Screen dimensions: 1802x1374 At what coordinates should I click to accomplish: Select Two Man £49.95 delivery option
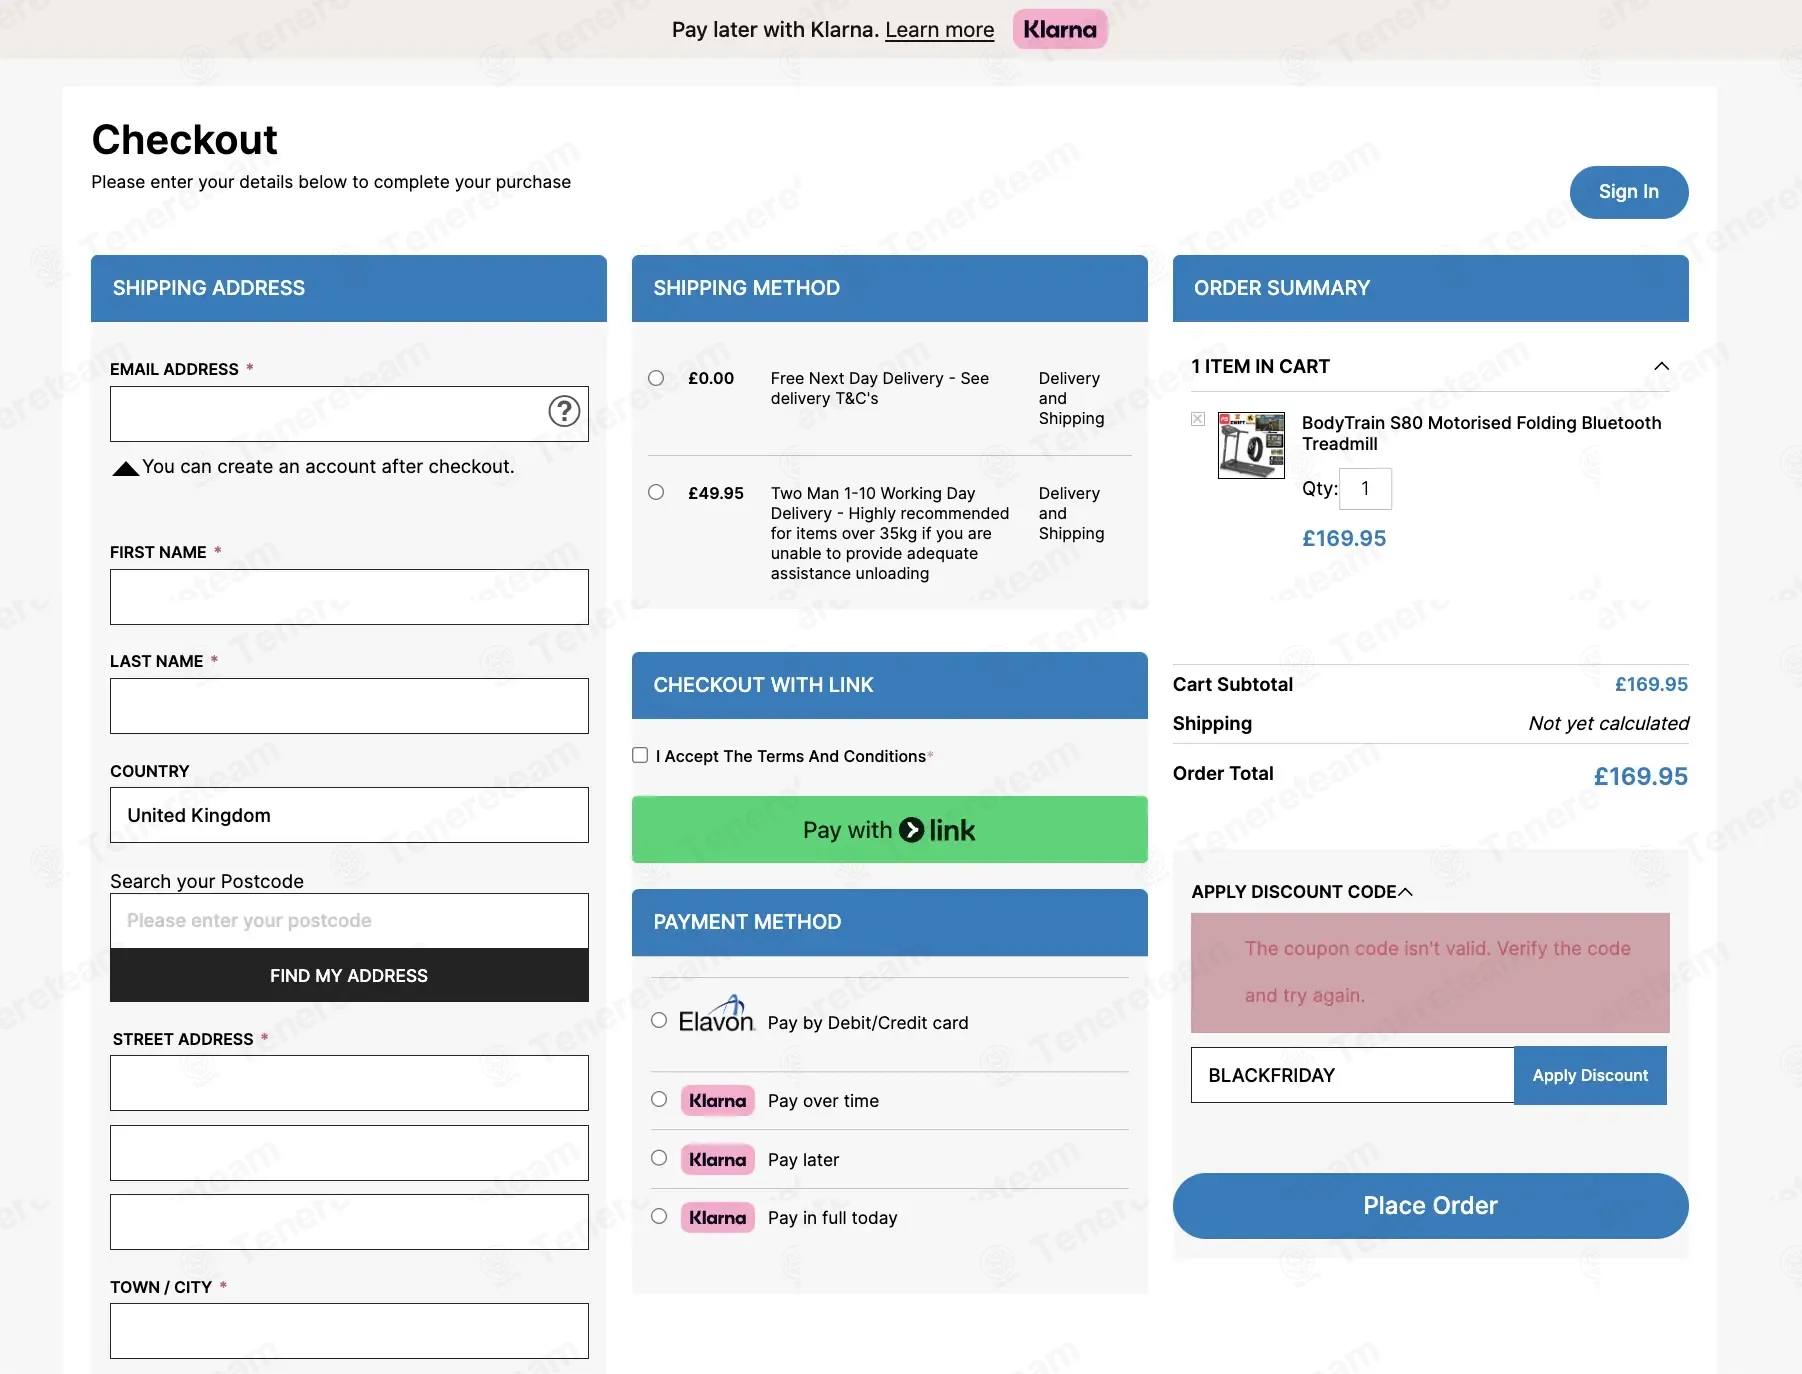(656, 492)
